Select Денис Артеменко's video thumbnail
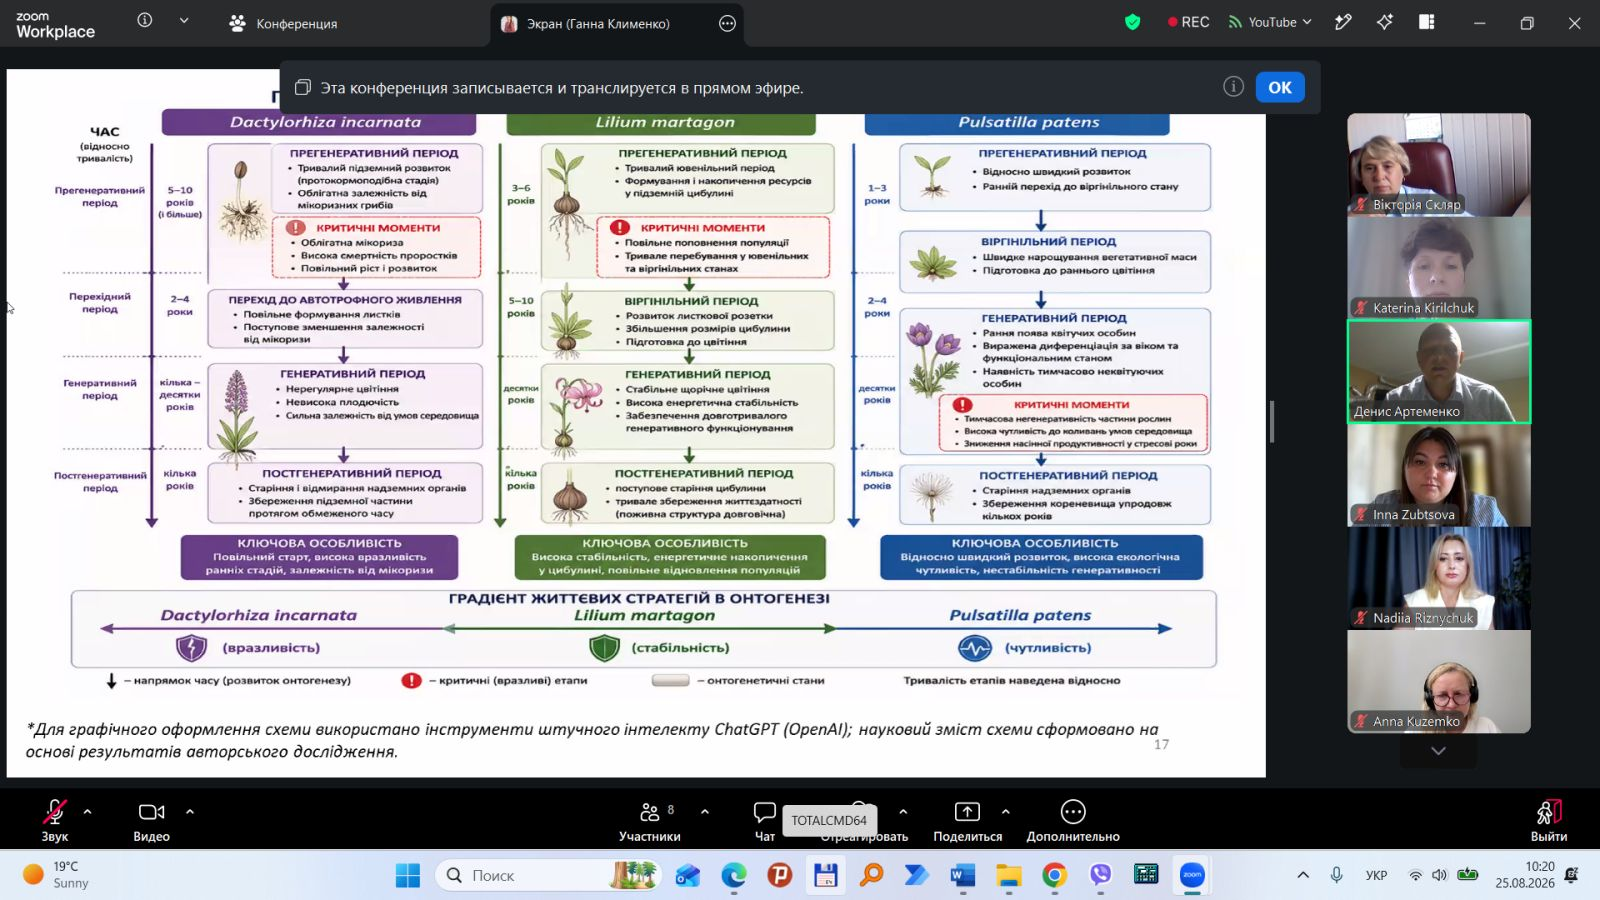1600x900 pixels. point(1439,372)
